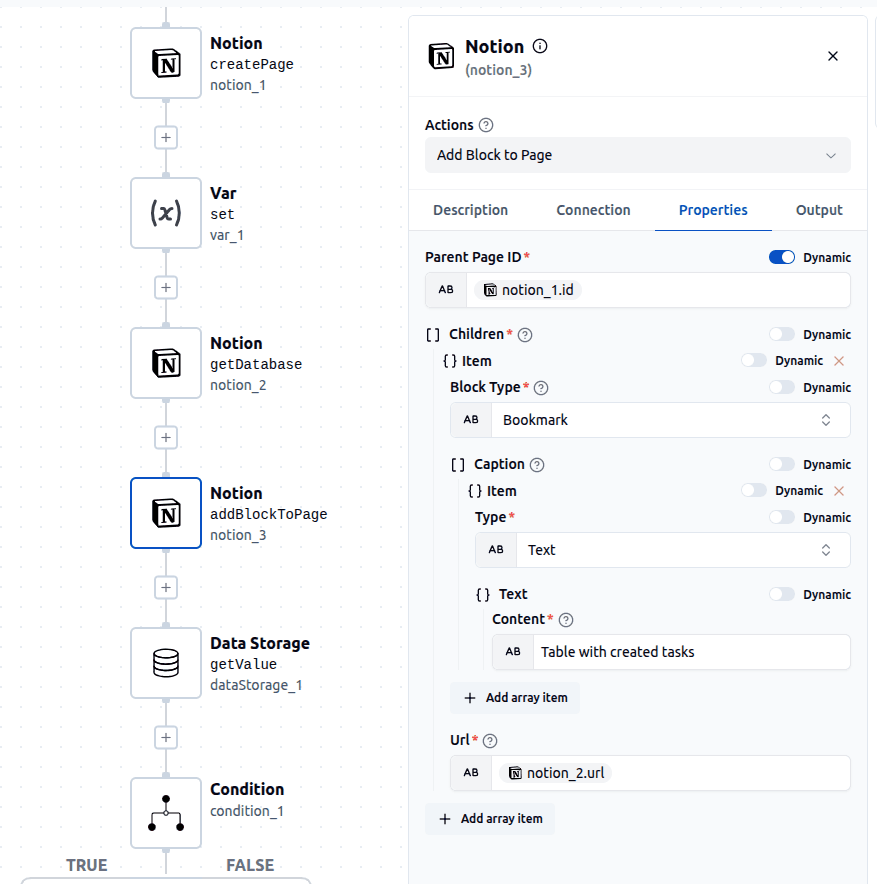877x884 pixels.
Task: Switch to the Properties tab
Action: tap(713, 210)
